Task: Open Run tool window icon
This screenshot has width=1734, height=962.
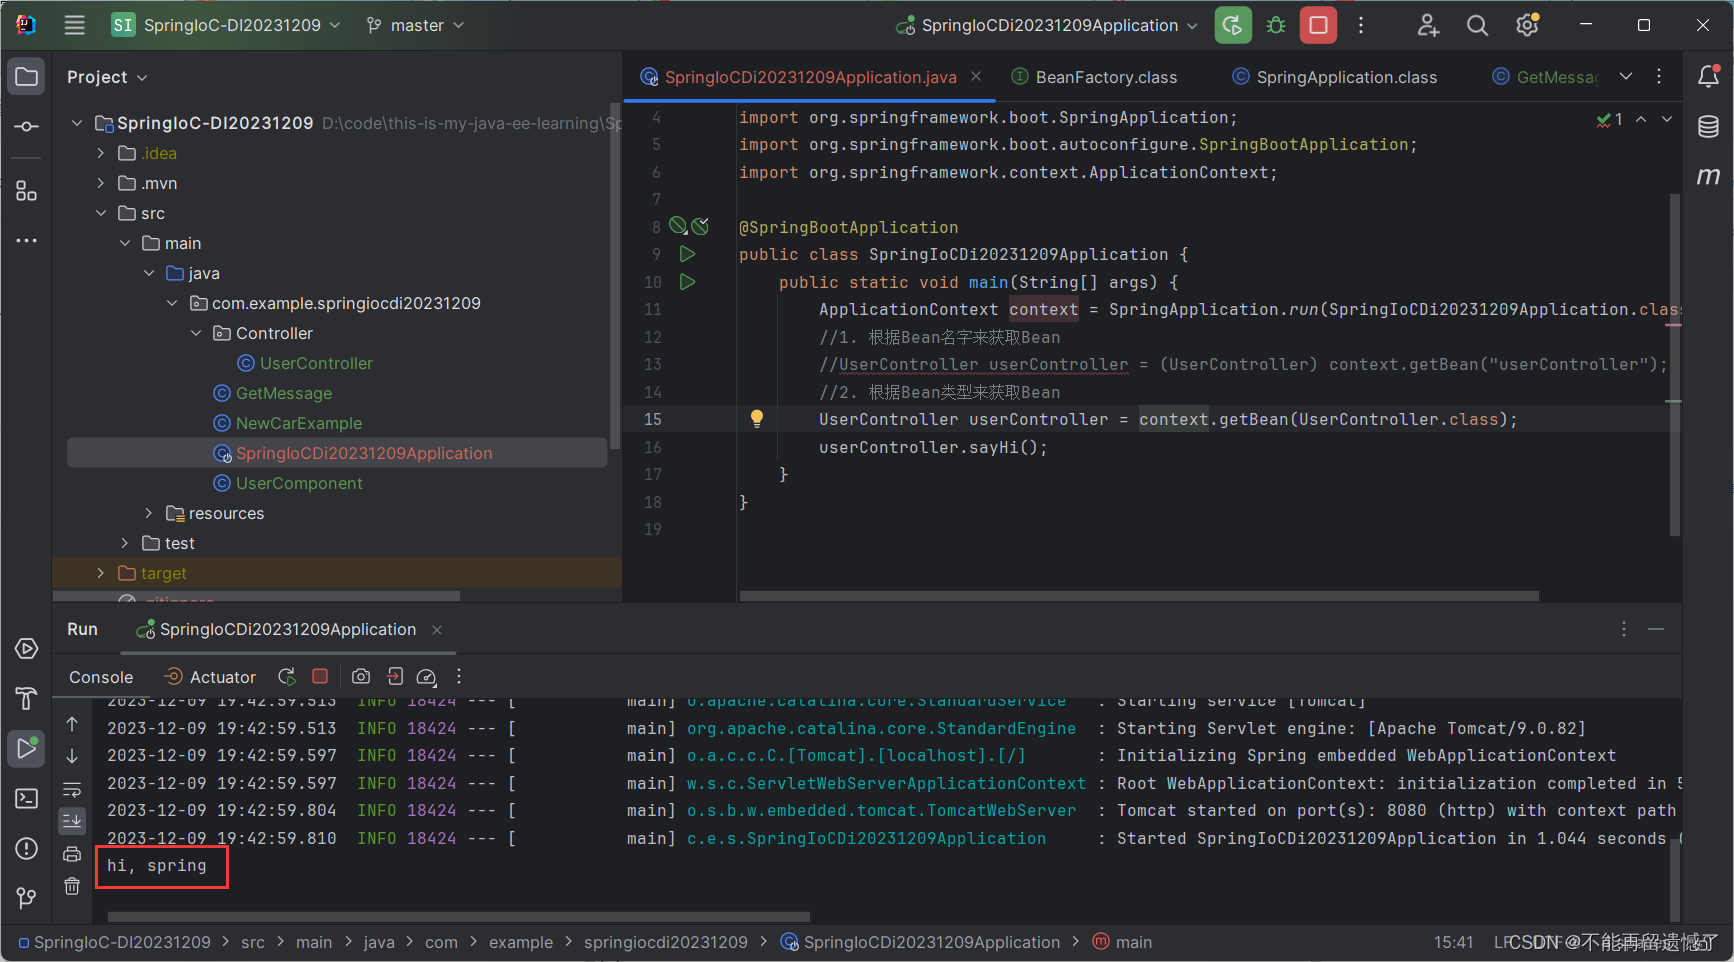Action: pos(26,748)
